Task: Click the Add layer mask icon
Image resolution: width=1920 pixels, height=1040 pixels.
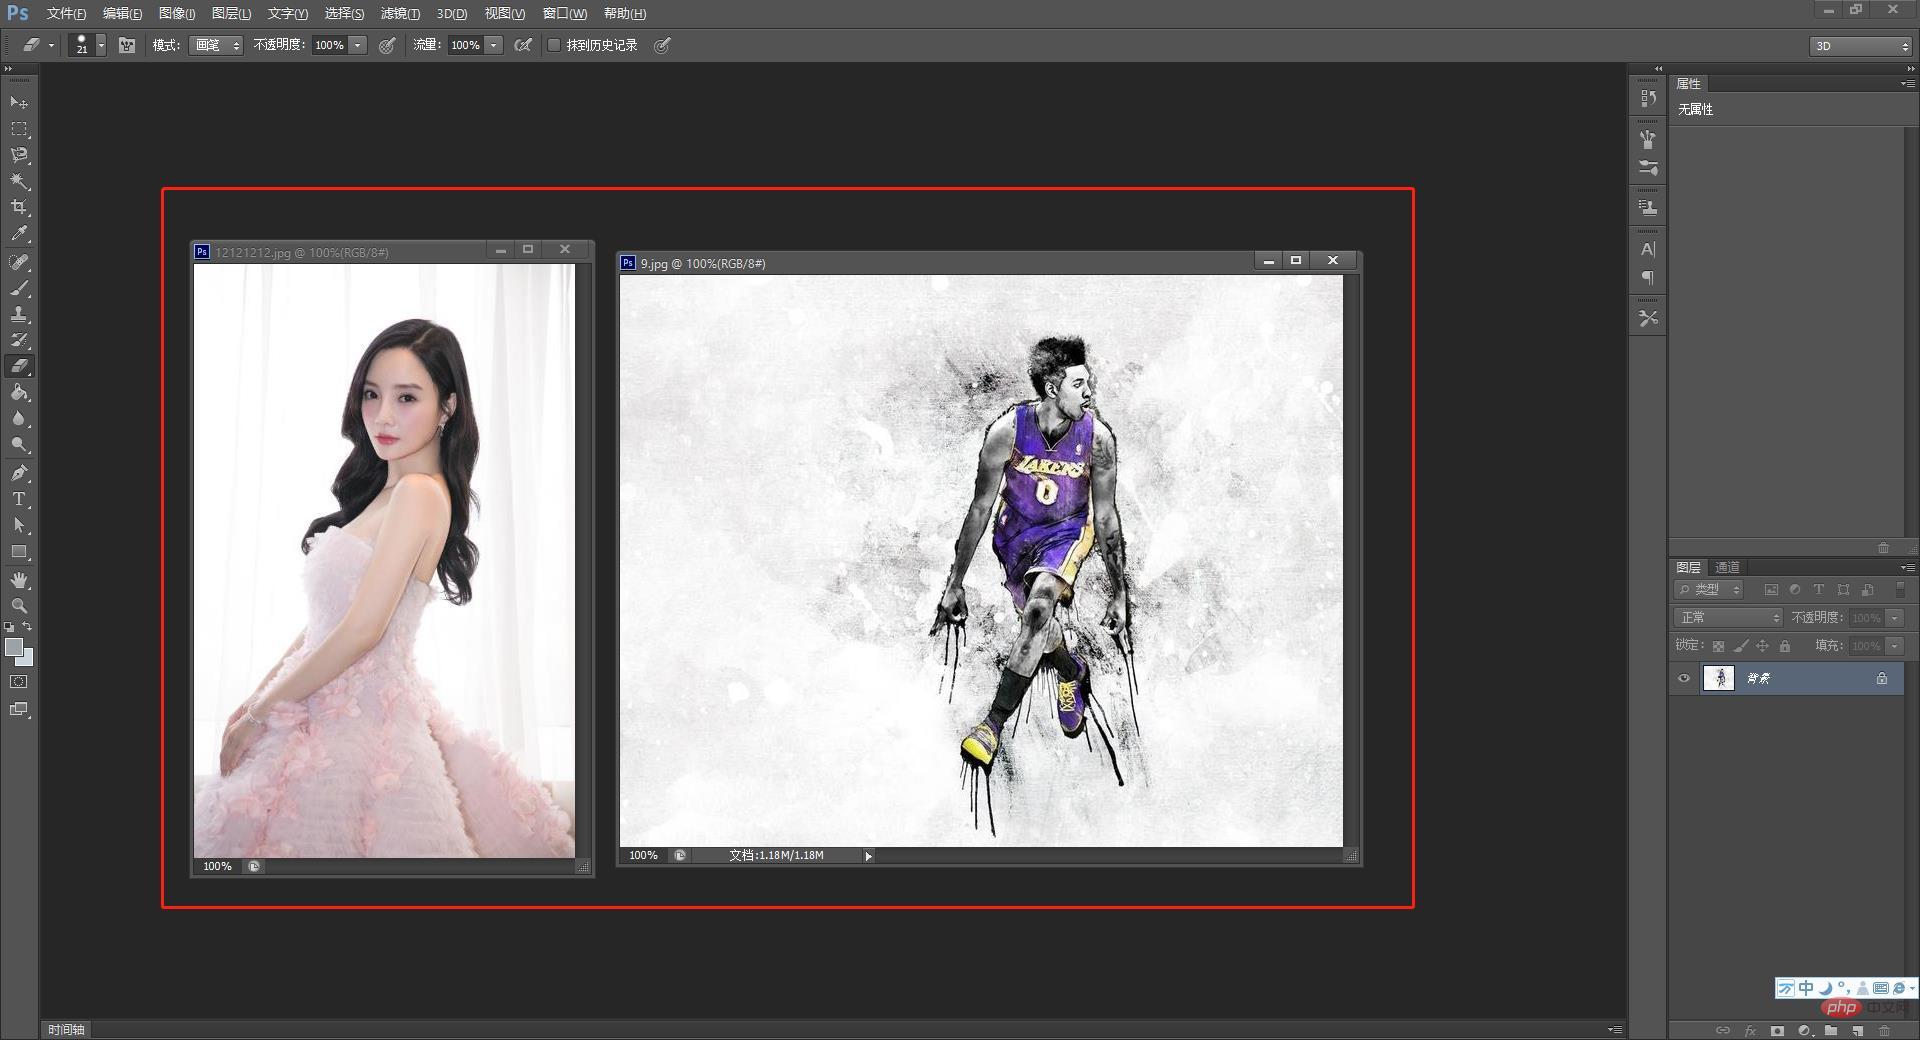Action: pyautogui.click(x=1777, y=1030)
